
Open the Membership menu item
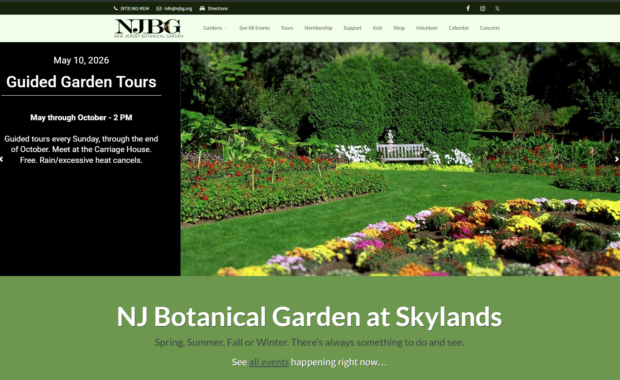coord(318,28)
